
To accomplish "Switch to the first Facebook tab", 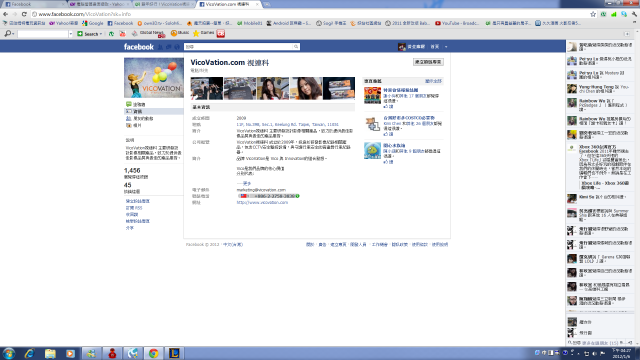I will tap(33, 4).
